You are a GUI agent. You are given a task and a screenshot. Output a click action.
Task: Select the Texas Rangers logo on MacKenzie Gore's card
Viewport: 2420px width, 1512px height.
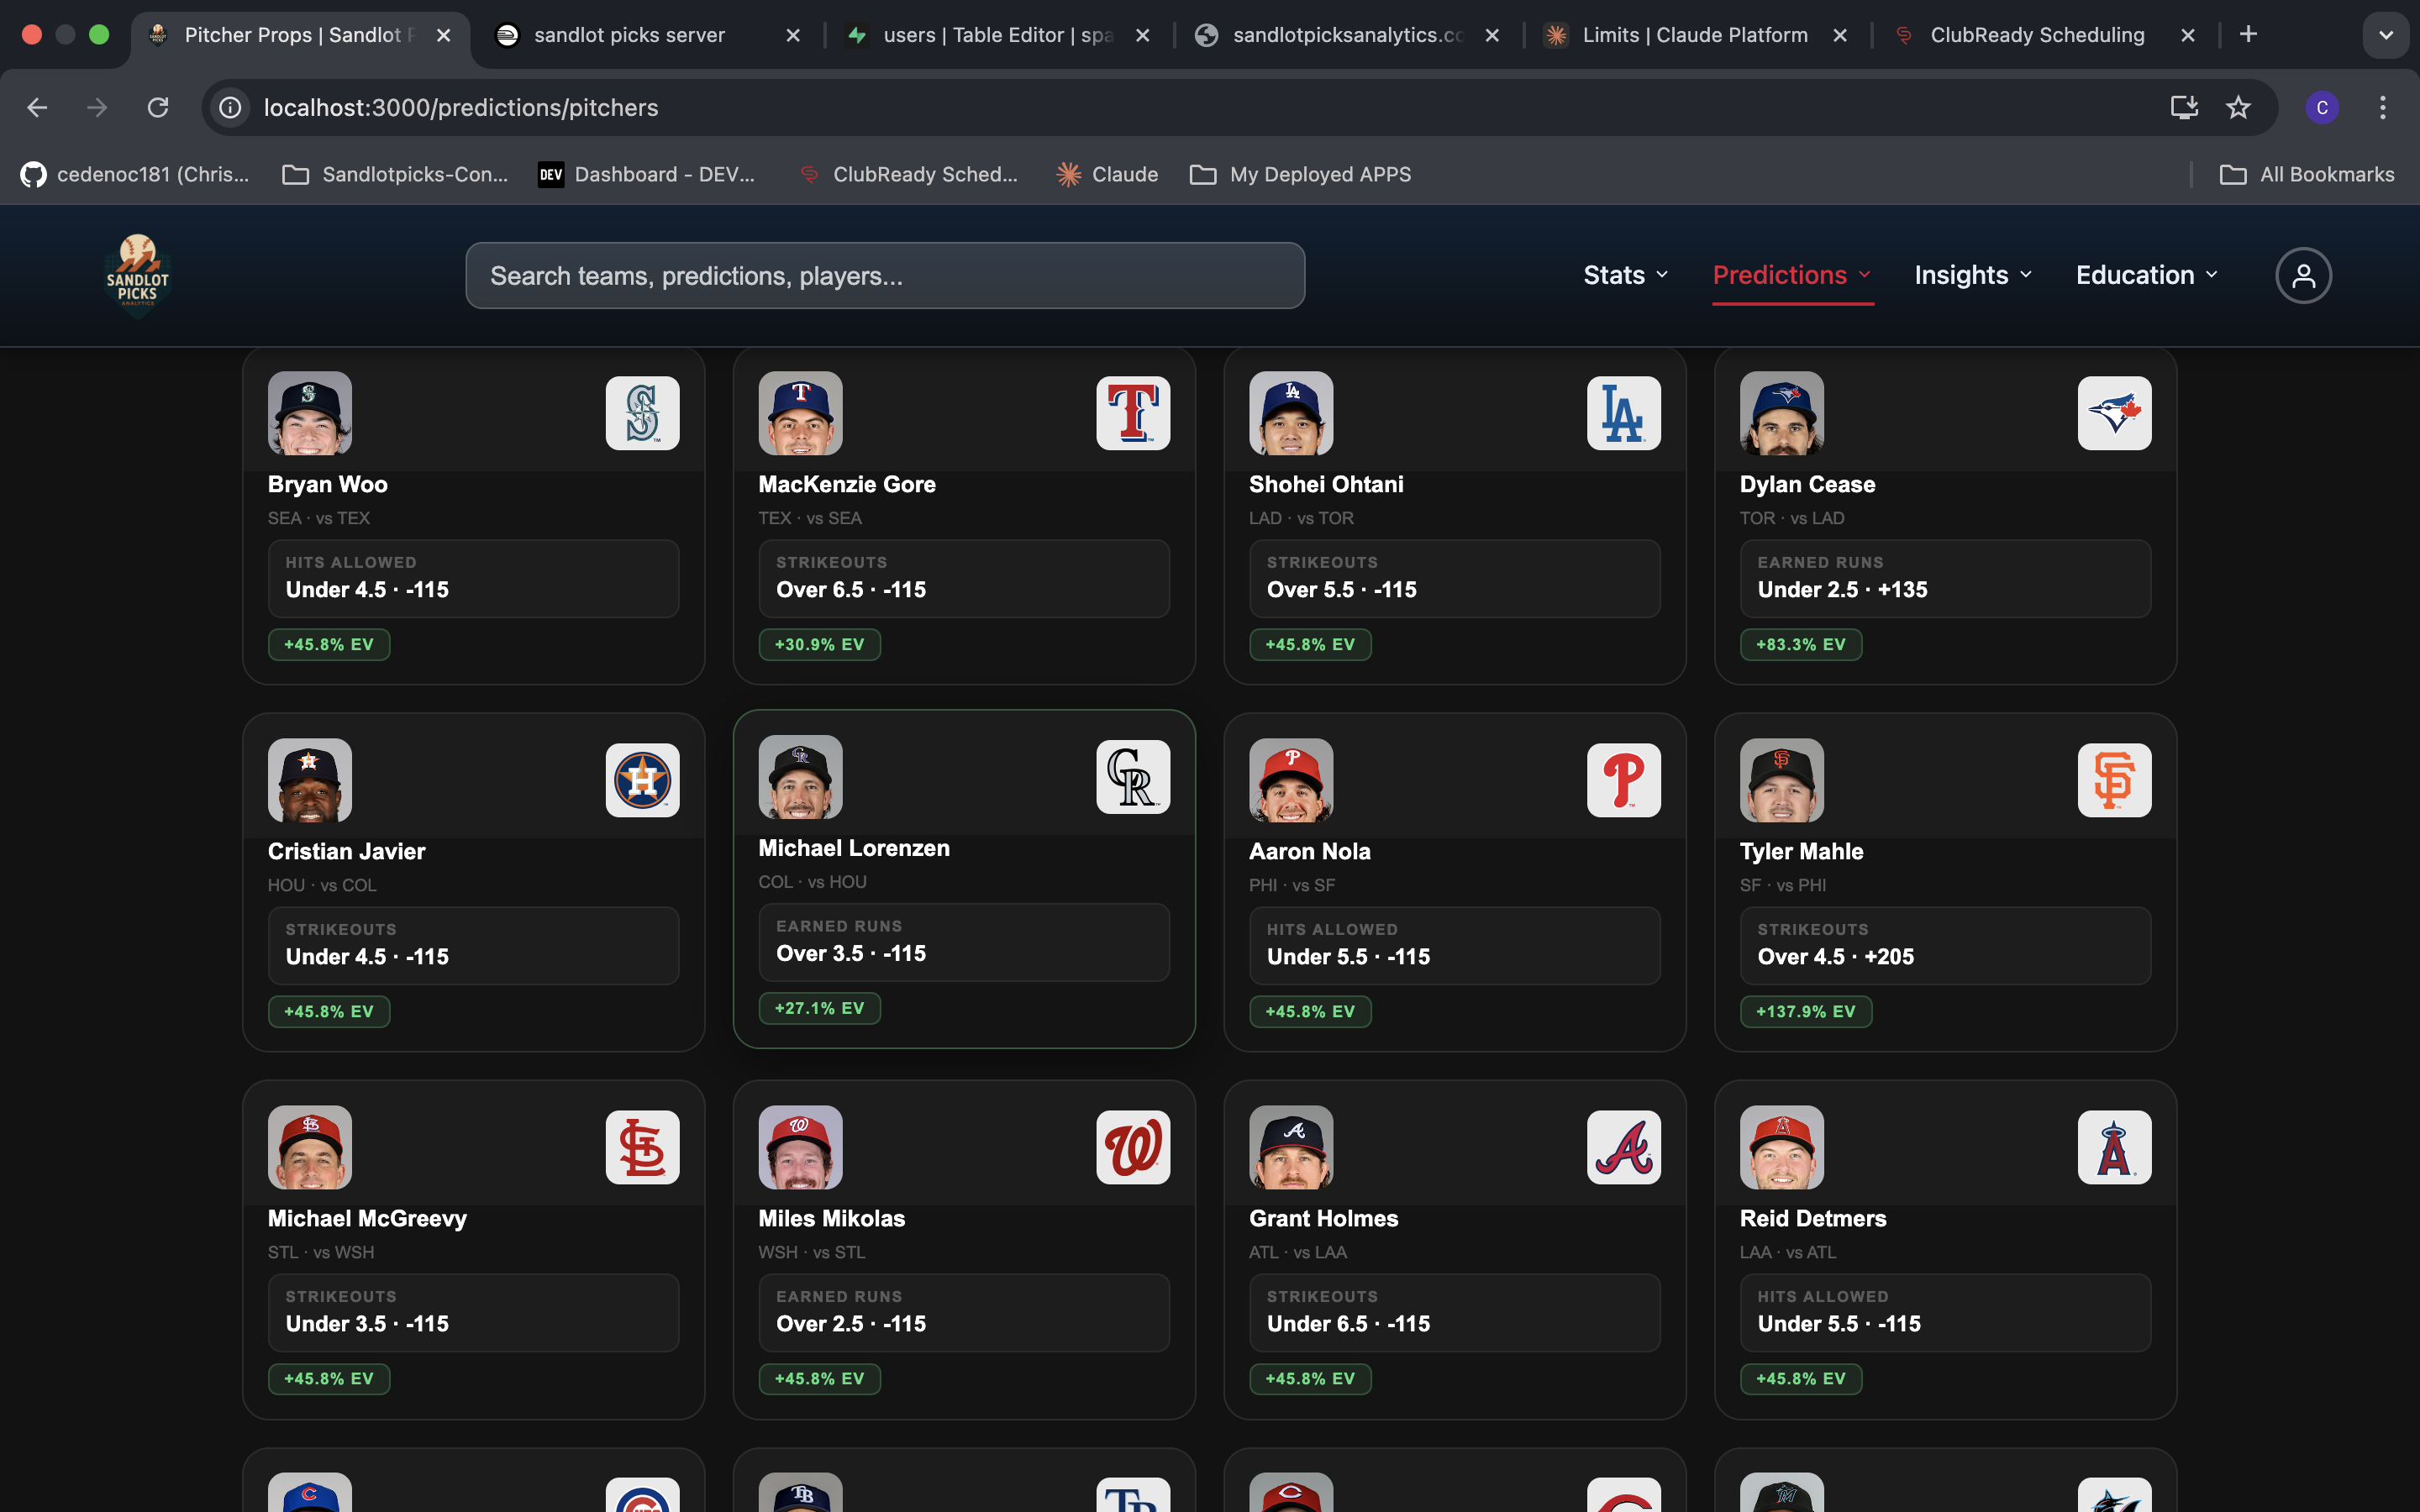(x=1132, y=413)
